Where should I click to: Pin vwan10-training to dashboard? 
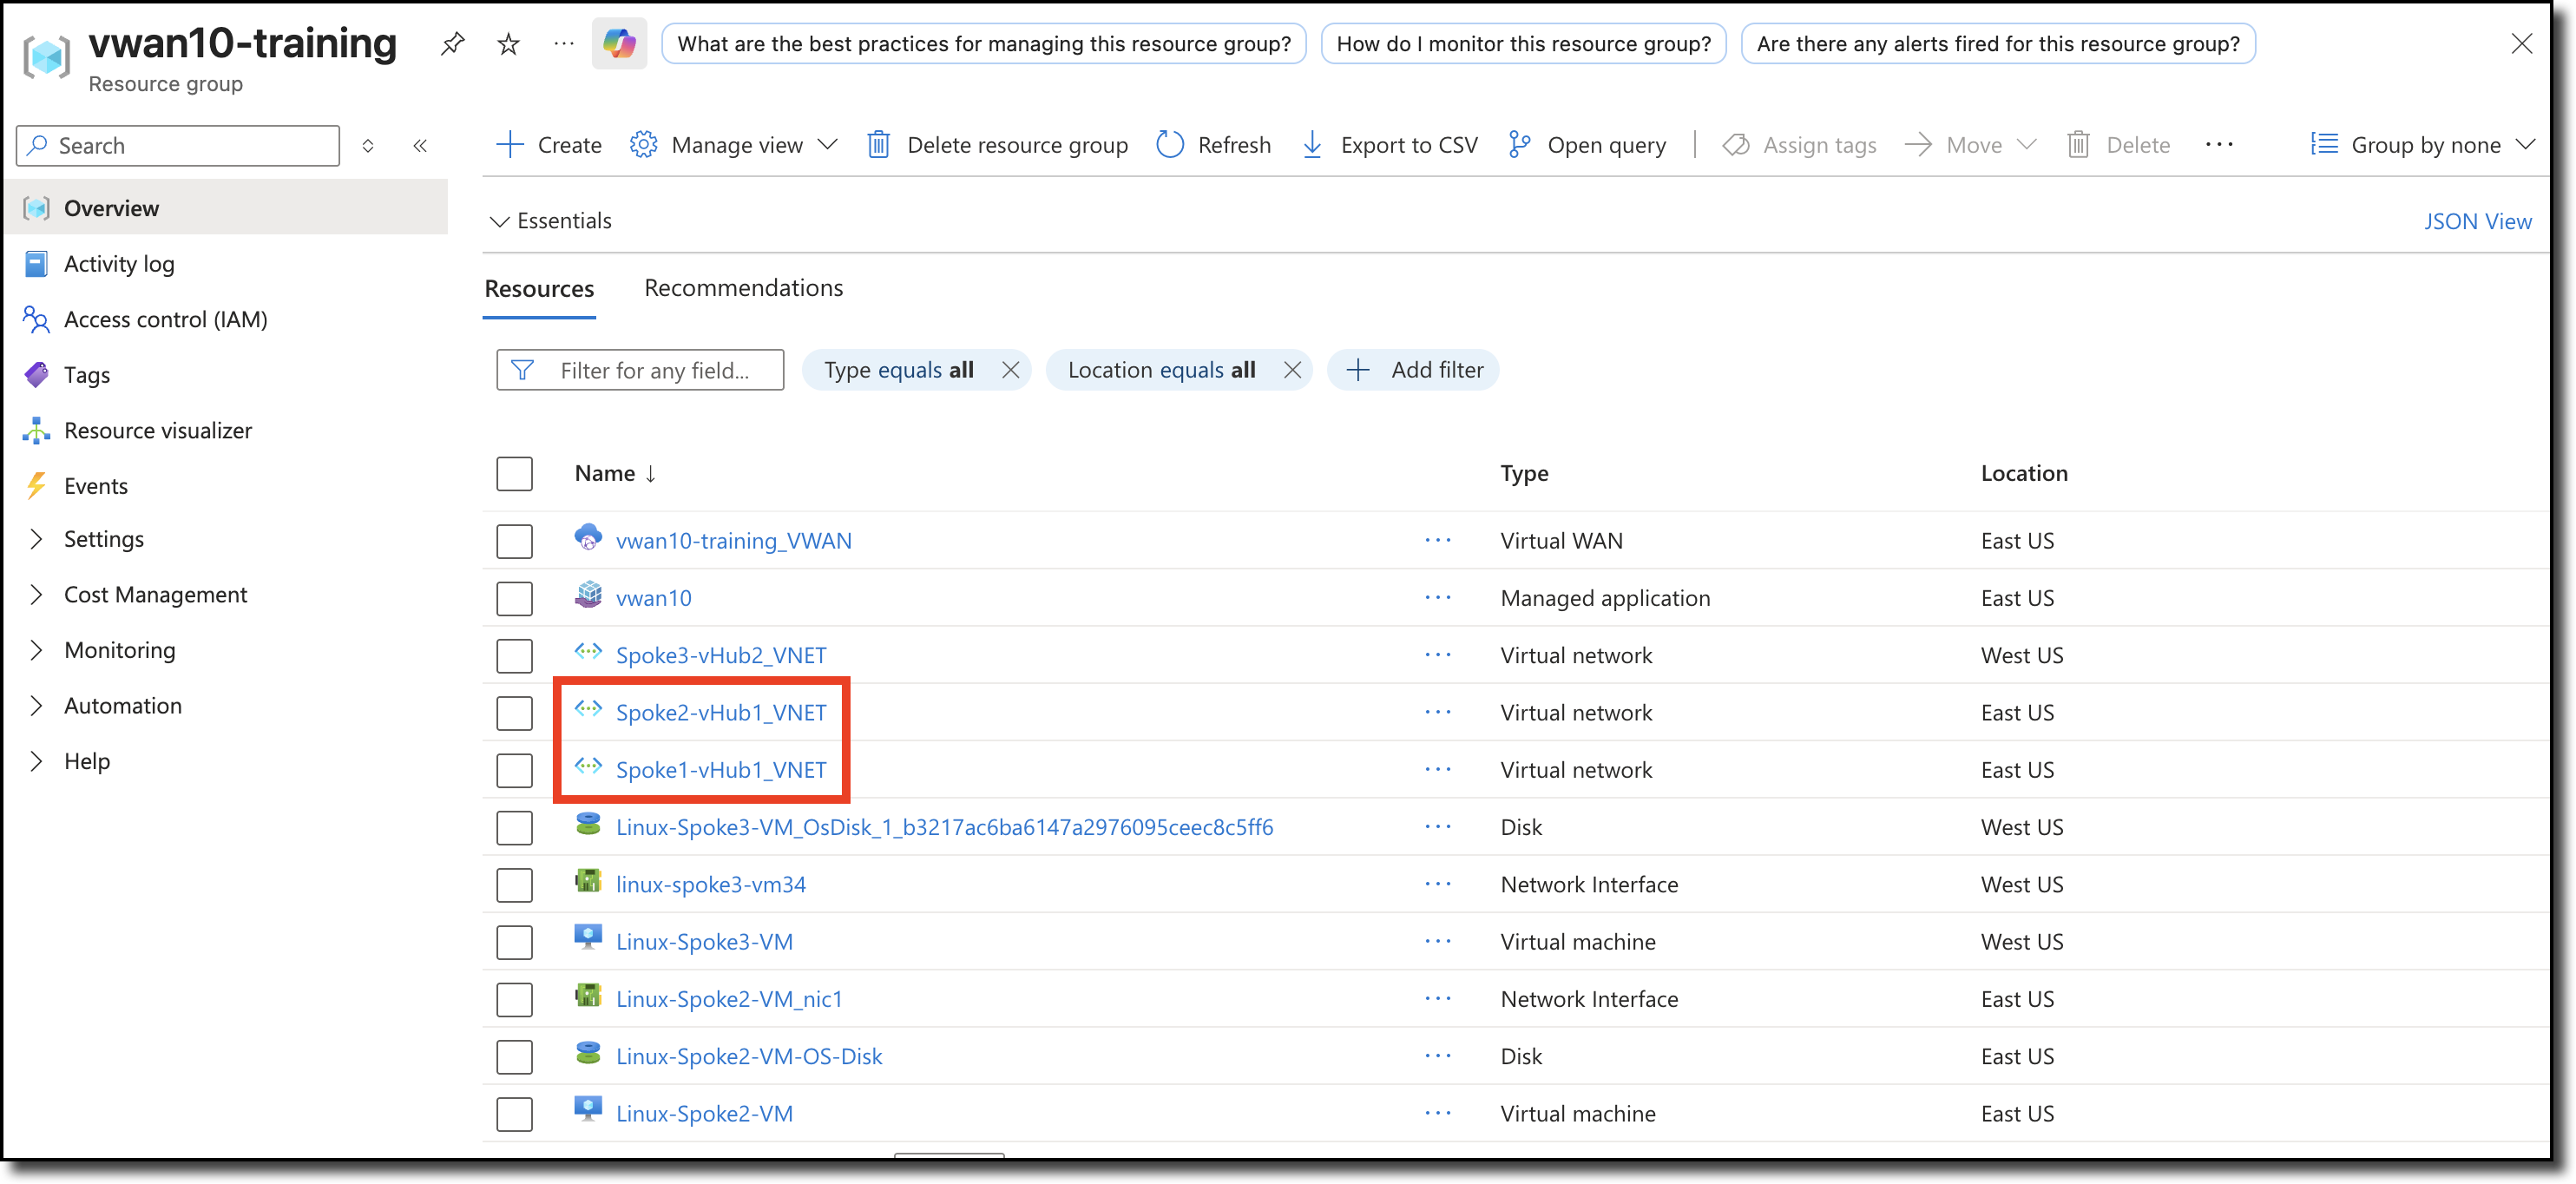tap(452, 43)
